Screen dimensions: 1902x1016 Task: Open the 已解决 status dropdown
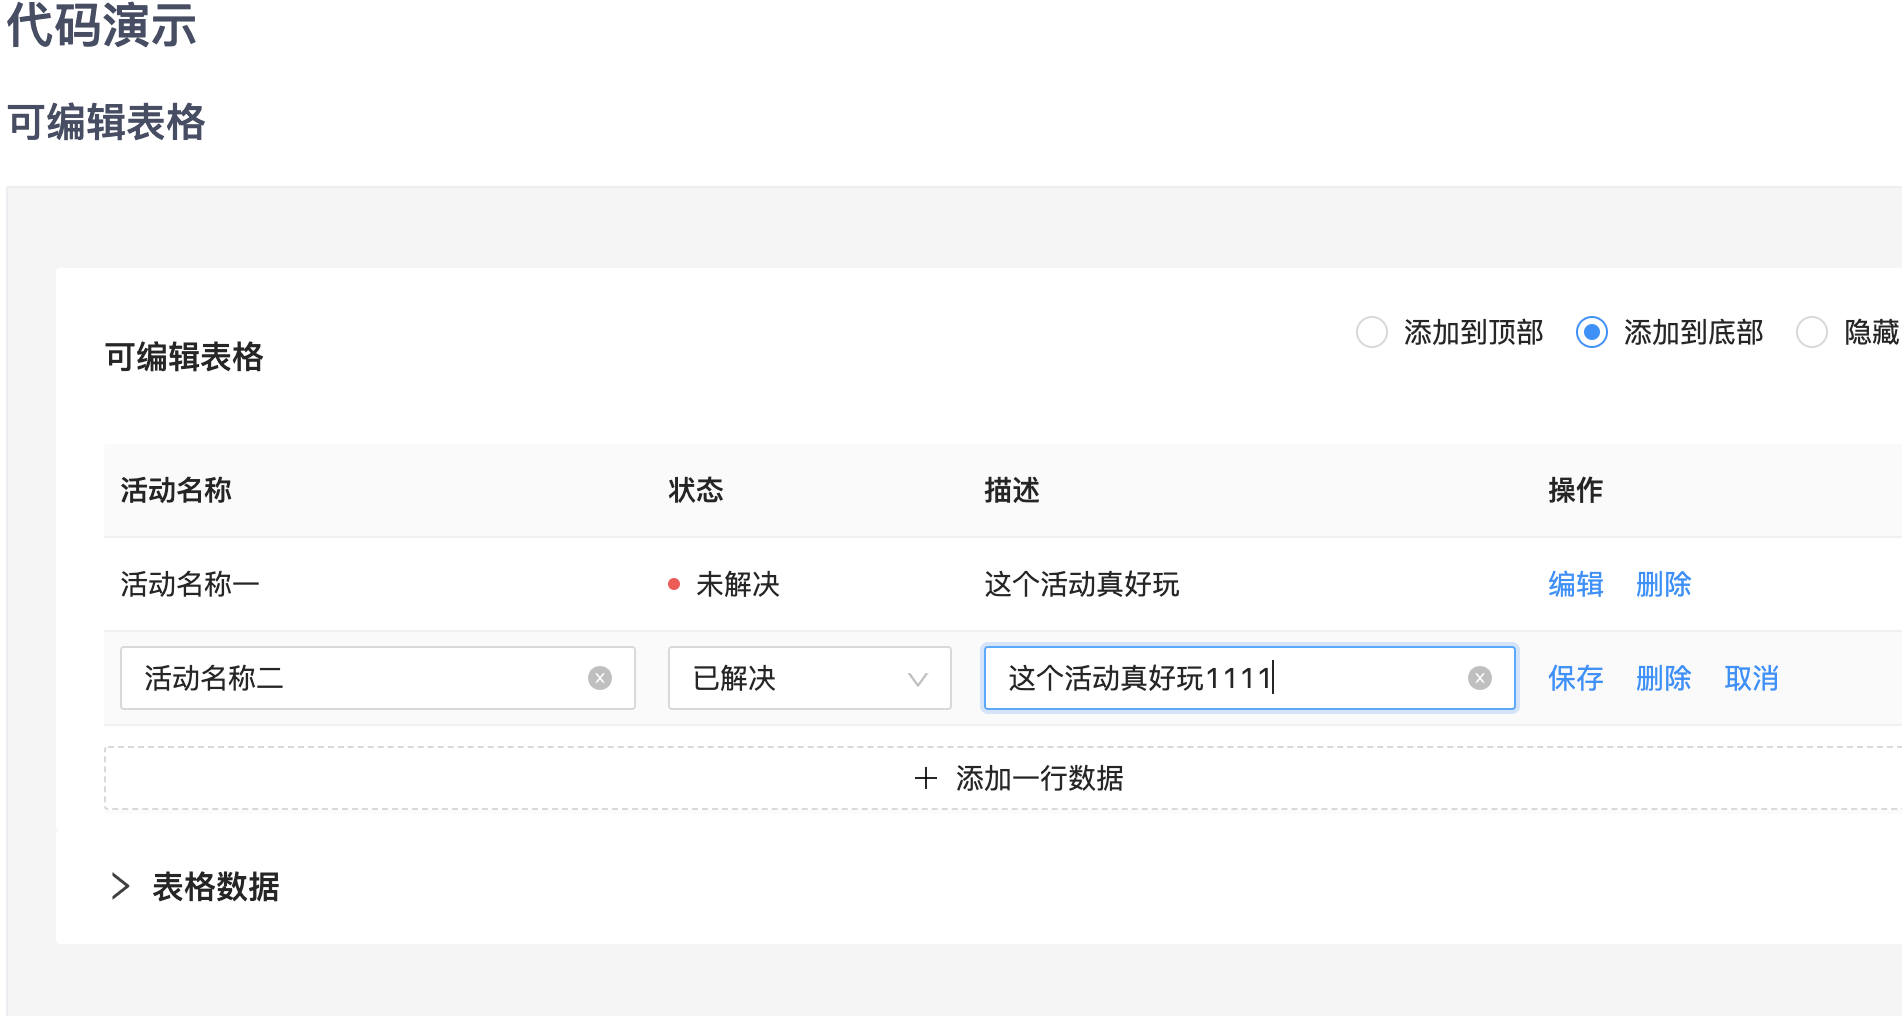click(810, 678)
